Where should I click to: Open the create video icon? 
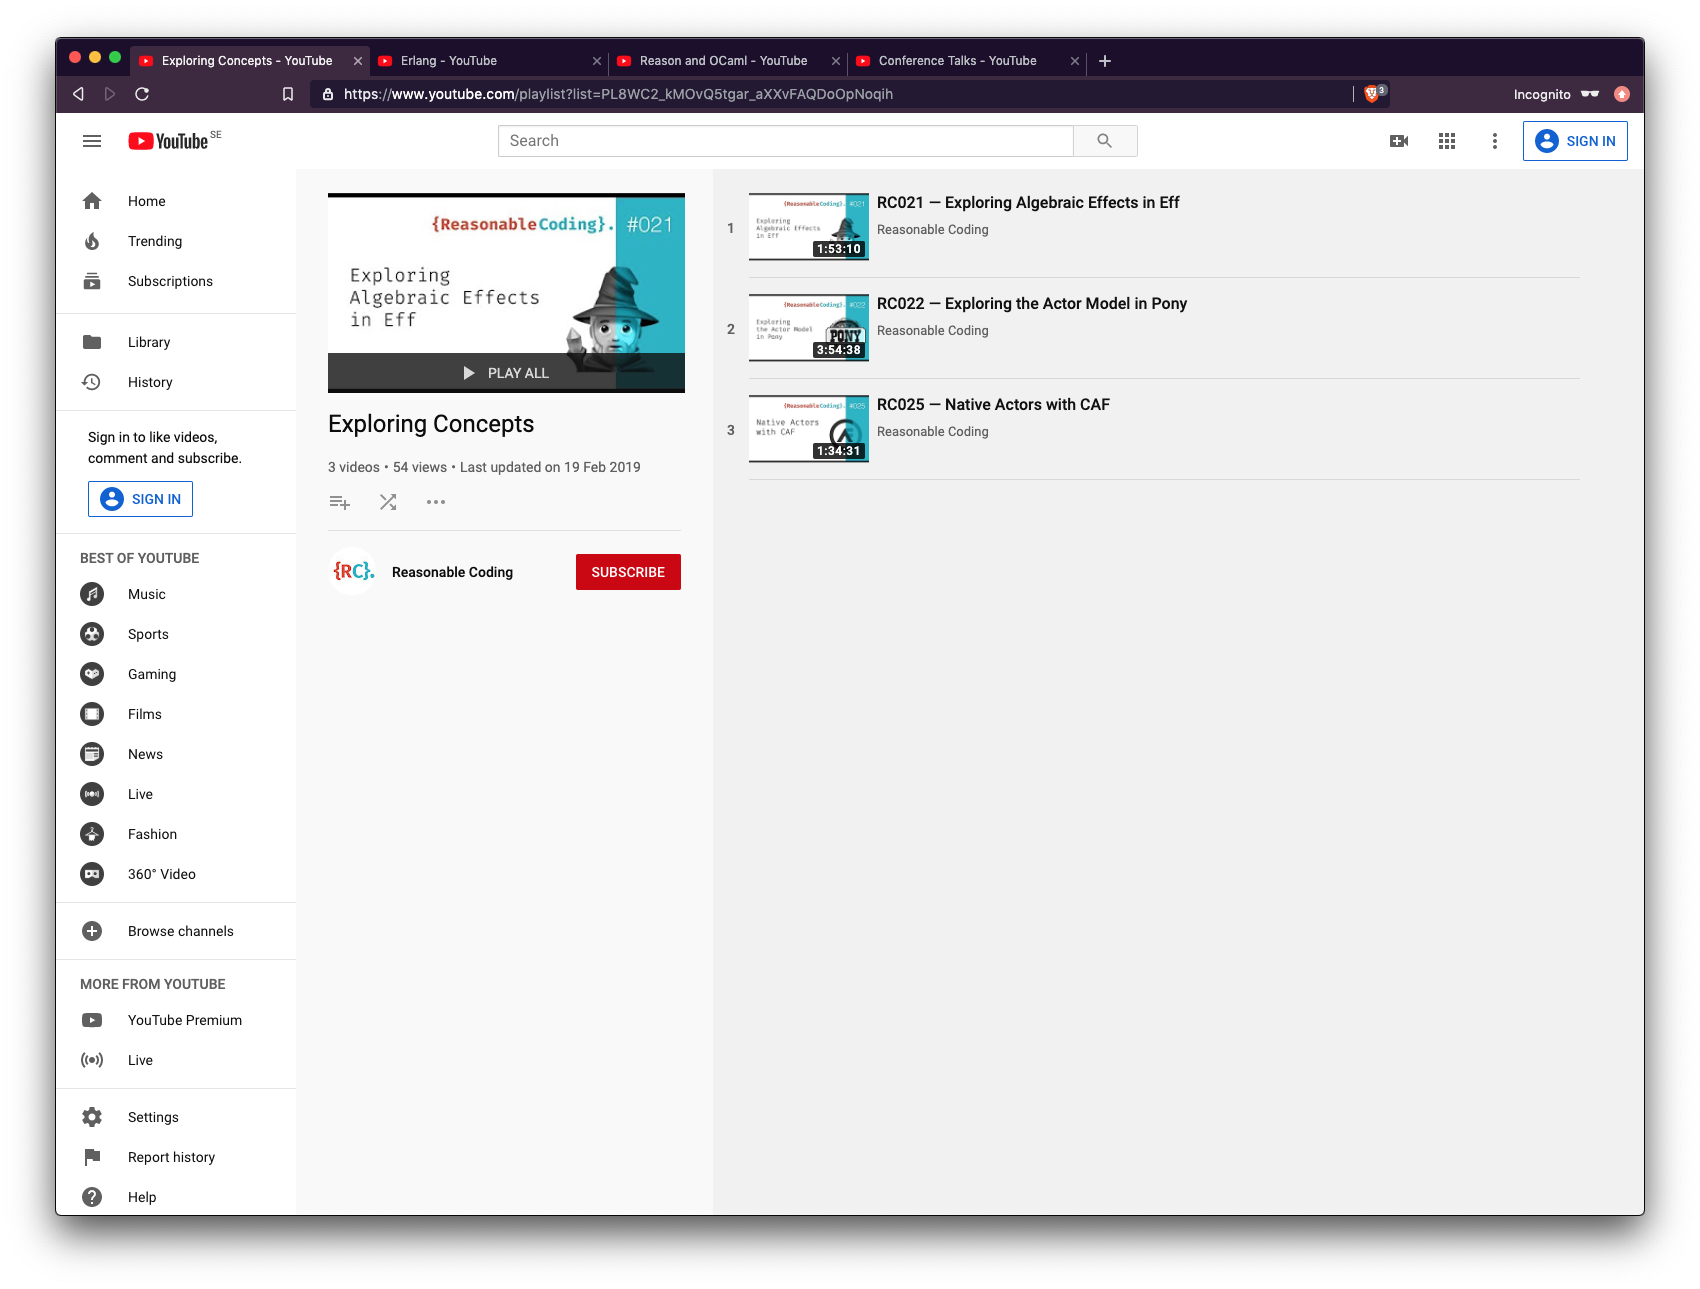pos(1399,141)
